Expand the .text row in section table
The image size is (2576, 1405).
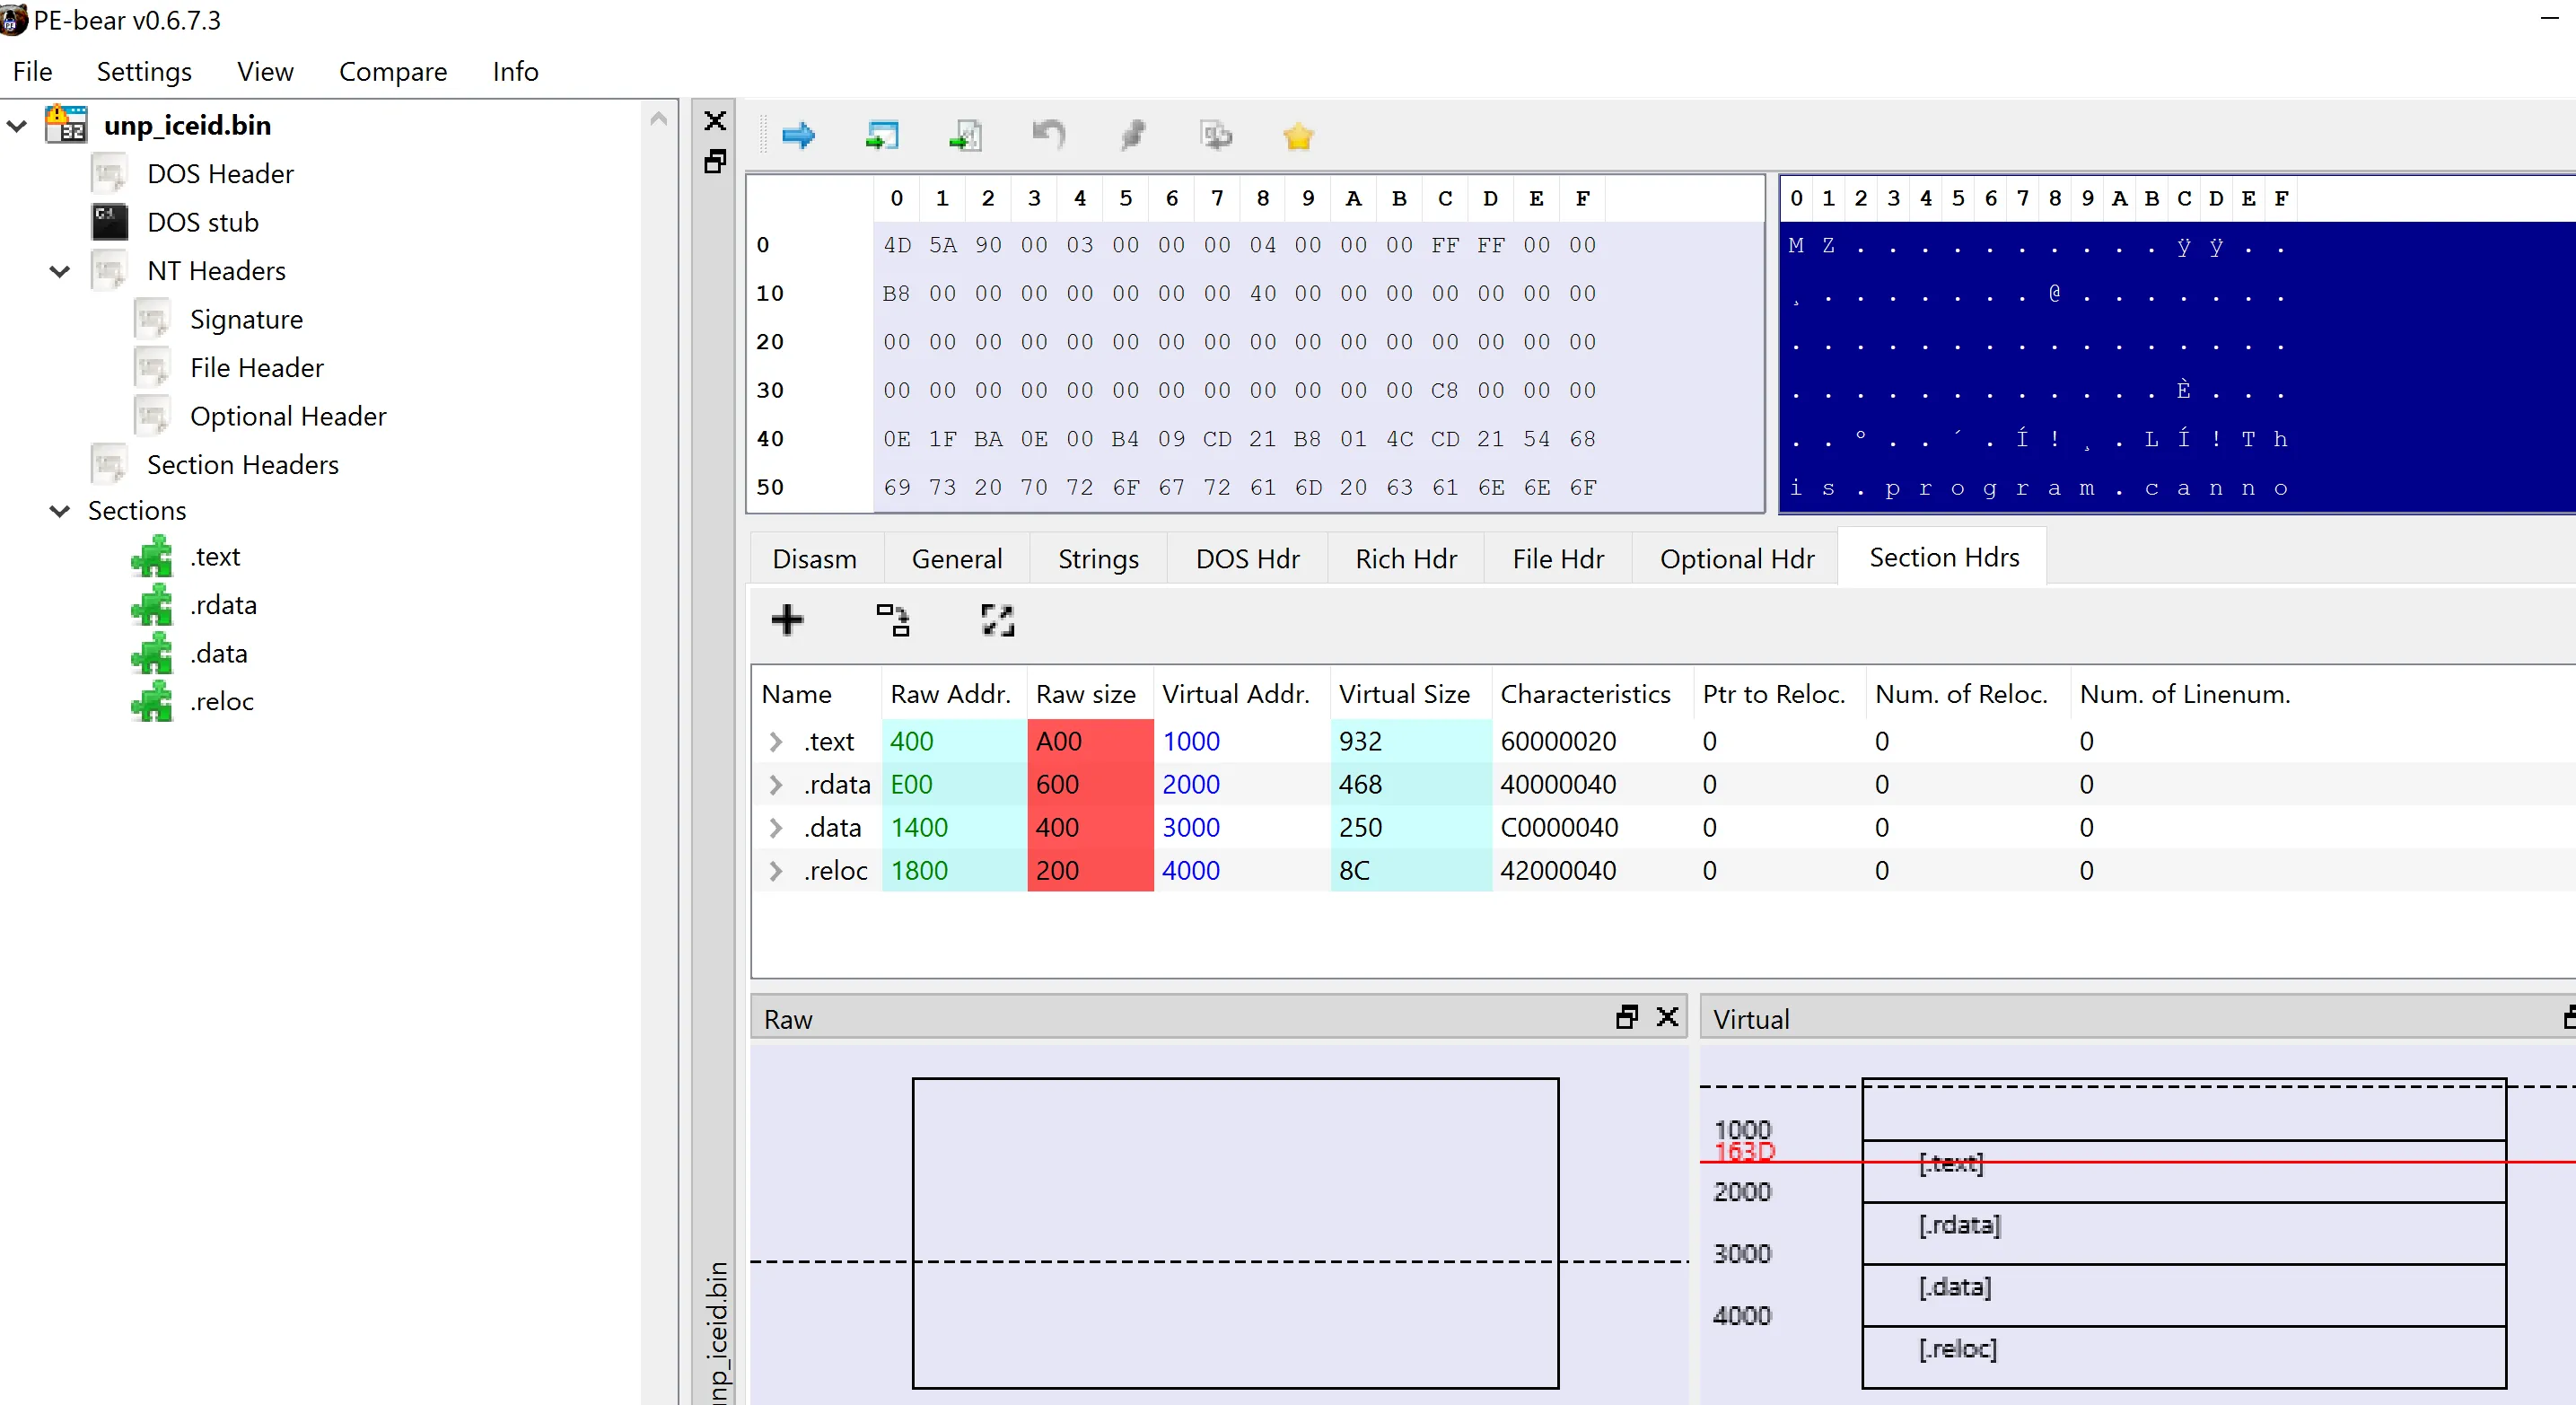pos(775,741)
